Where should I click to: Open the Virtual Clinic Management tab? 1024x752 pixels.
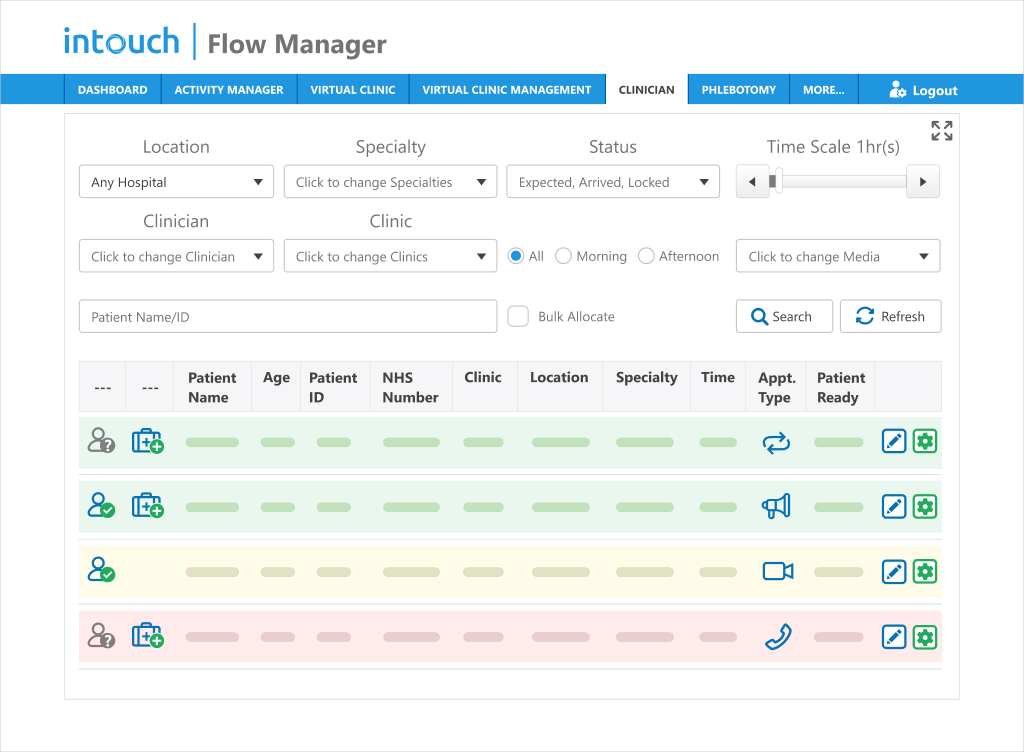point(507,89)
